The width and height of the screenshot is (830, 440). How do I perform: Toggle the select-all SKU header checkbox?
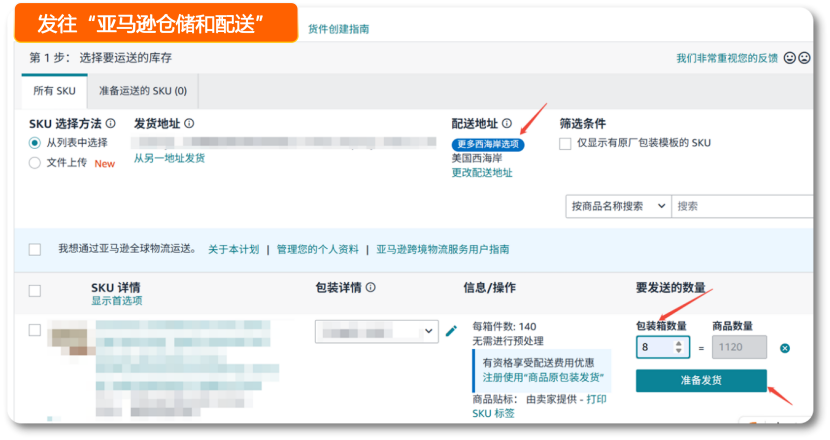[35, 291]
